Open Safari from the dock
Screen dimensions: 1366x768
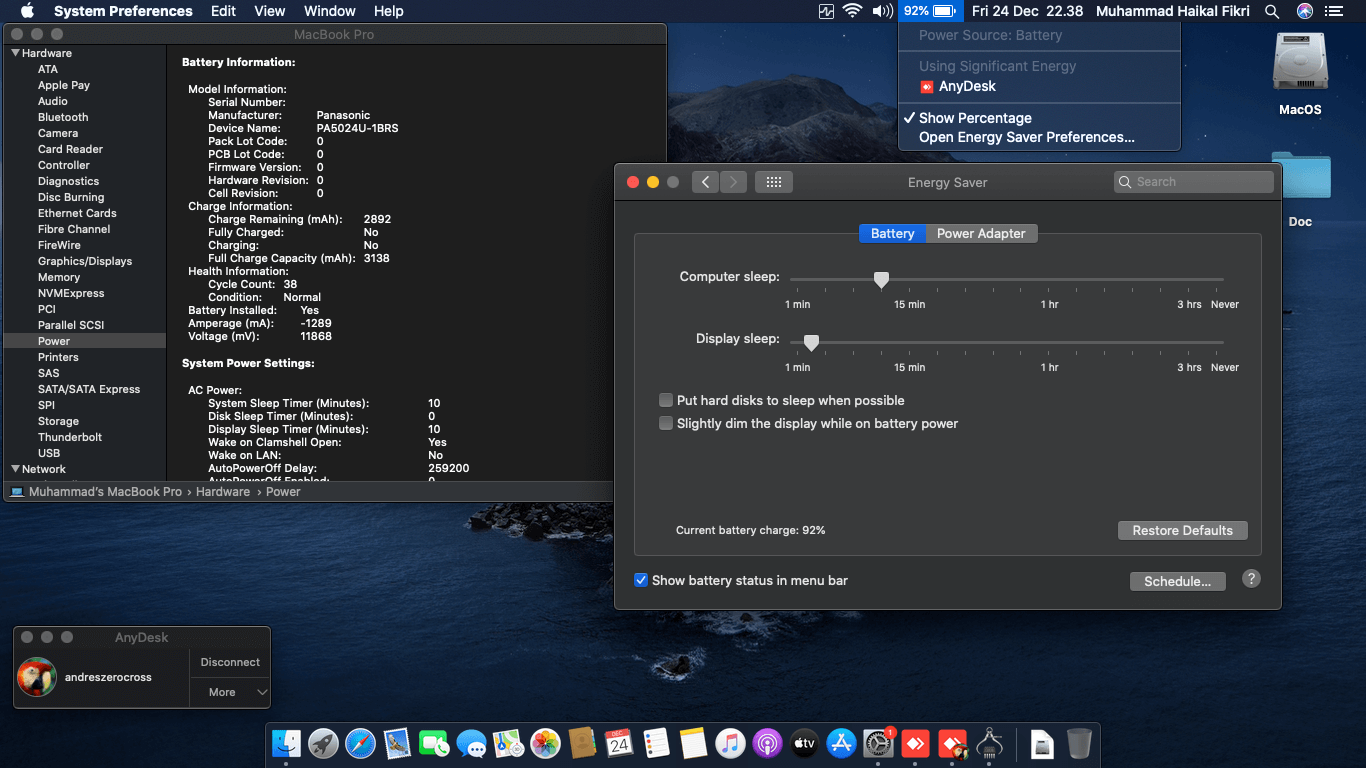360,743
